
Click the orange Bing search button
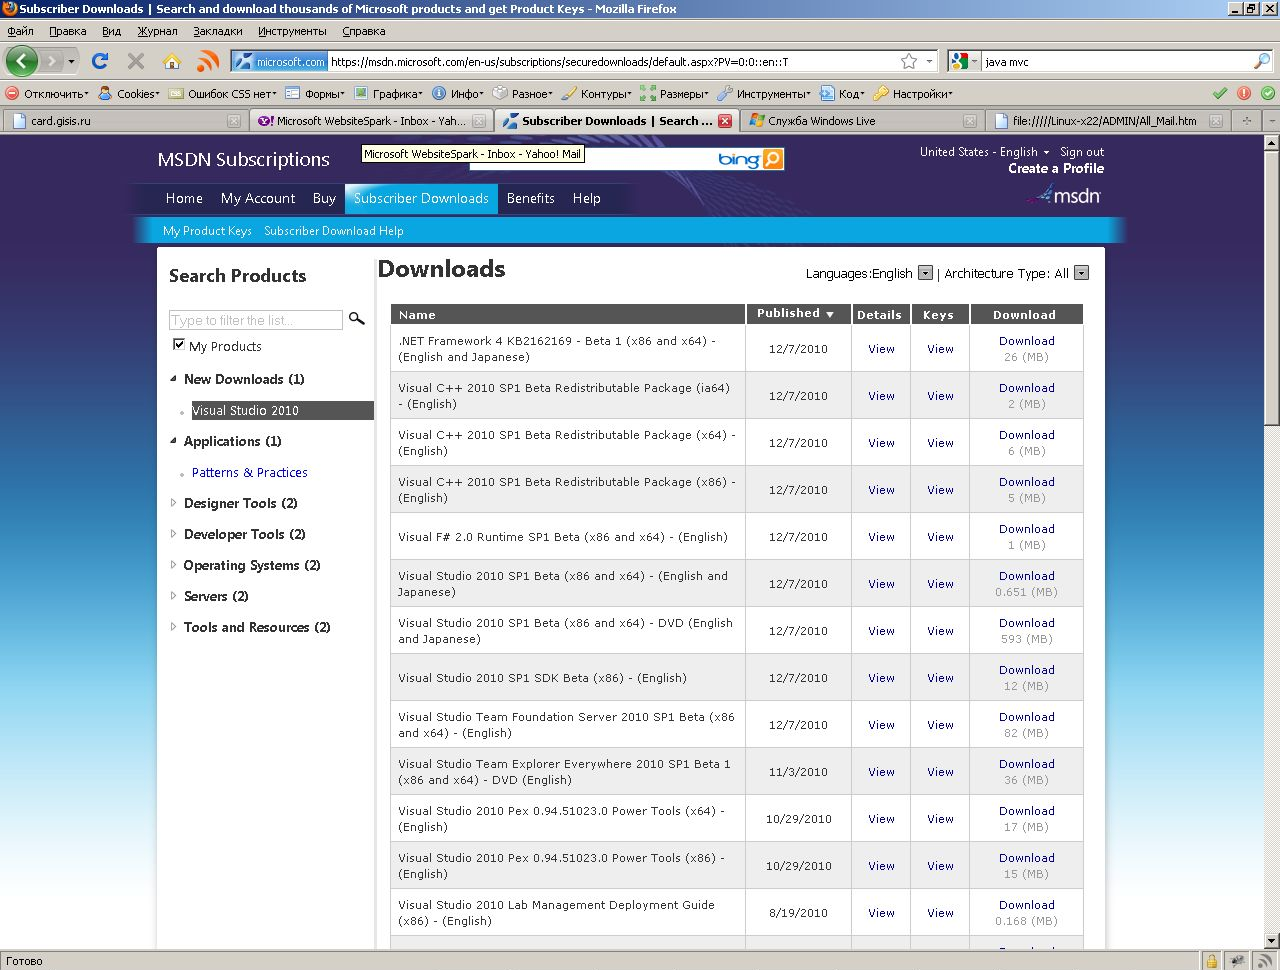pos(772,159)
